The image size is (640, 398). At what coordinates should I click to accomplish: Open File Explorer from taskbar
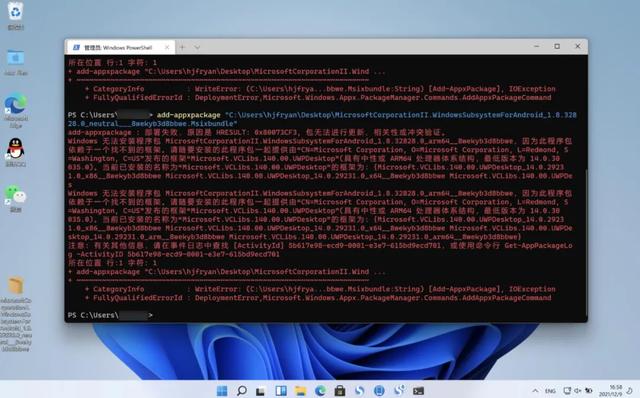pos(300,391)
